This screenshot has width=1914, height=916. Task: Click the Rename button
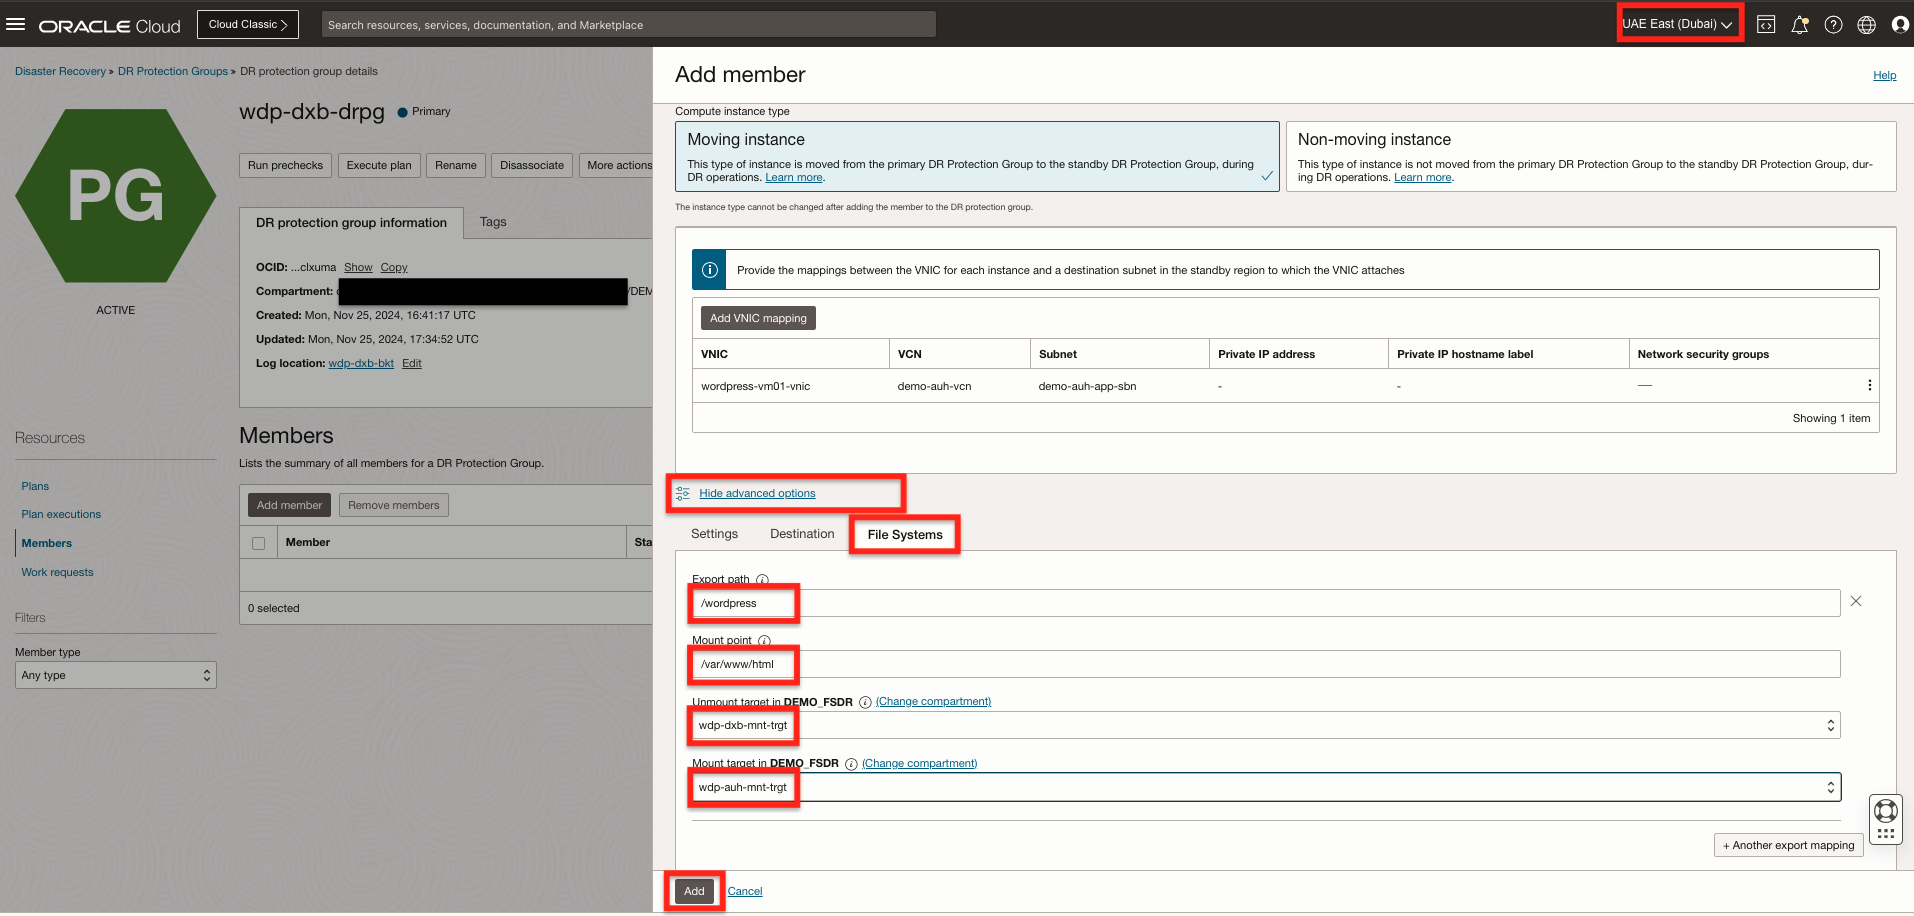(x=456, y=165)
